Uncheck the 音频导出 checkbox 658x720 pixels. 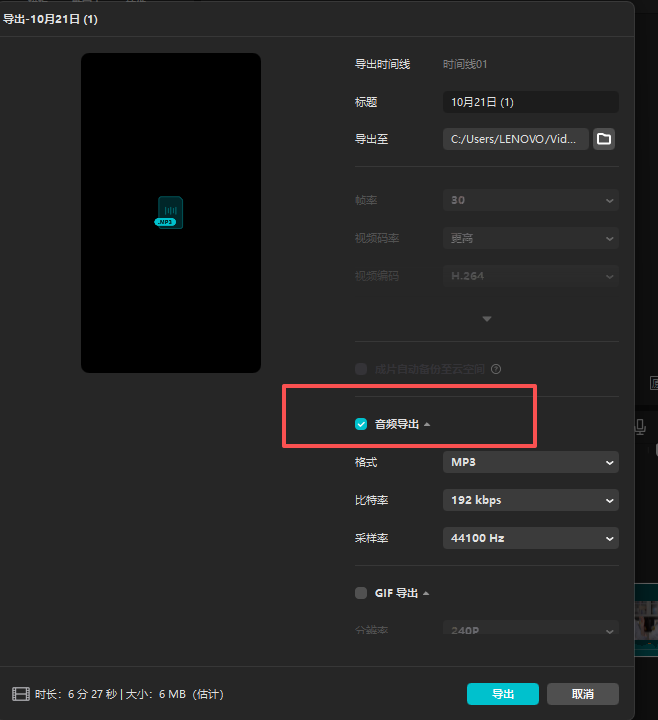(x=361, y=424)
